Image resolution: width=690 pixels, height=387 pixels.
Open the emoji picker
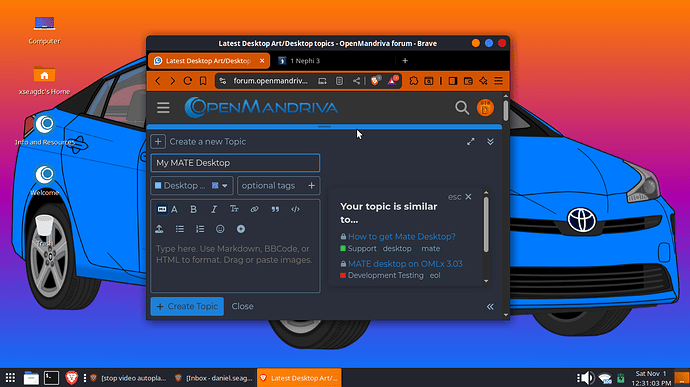click(220, 229)
